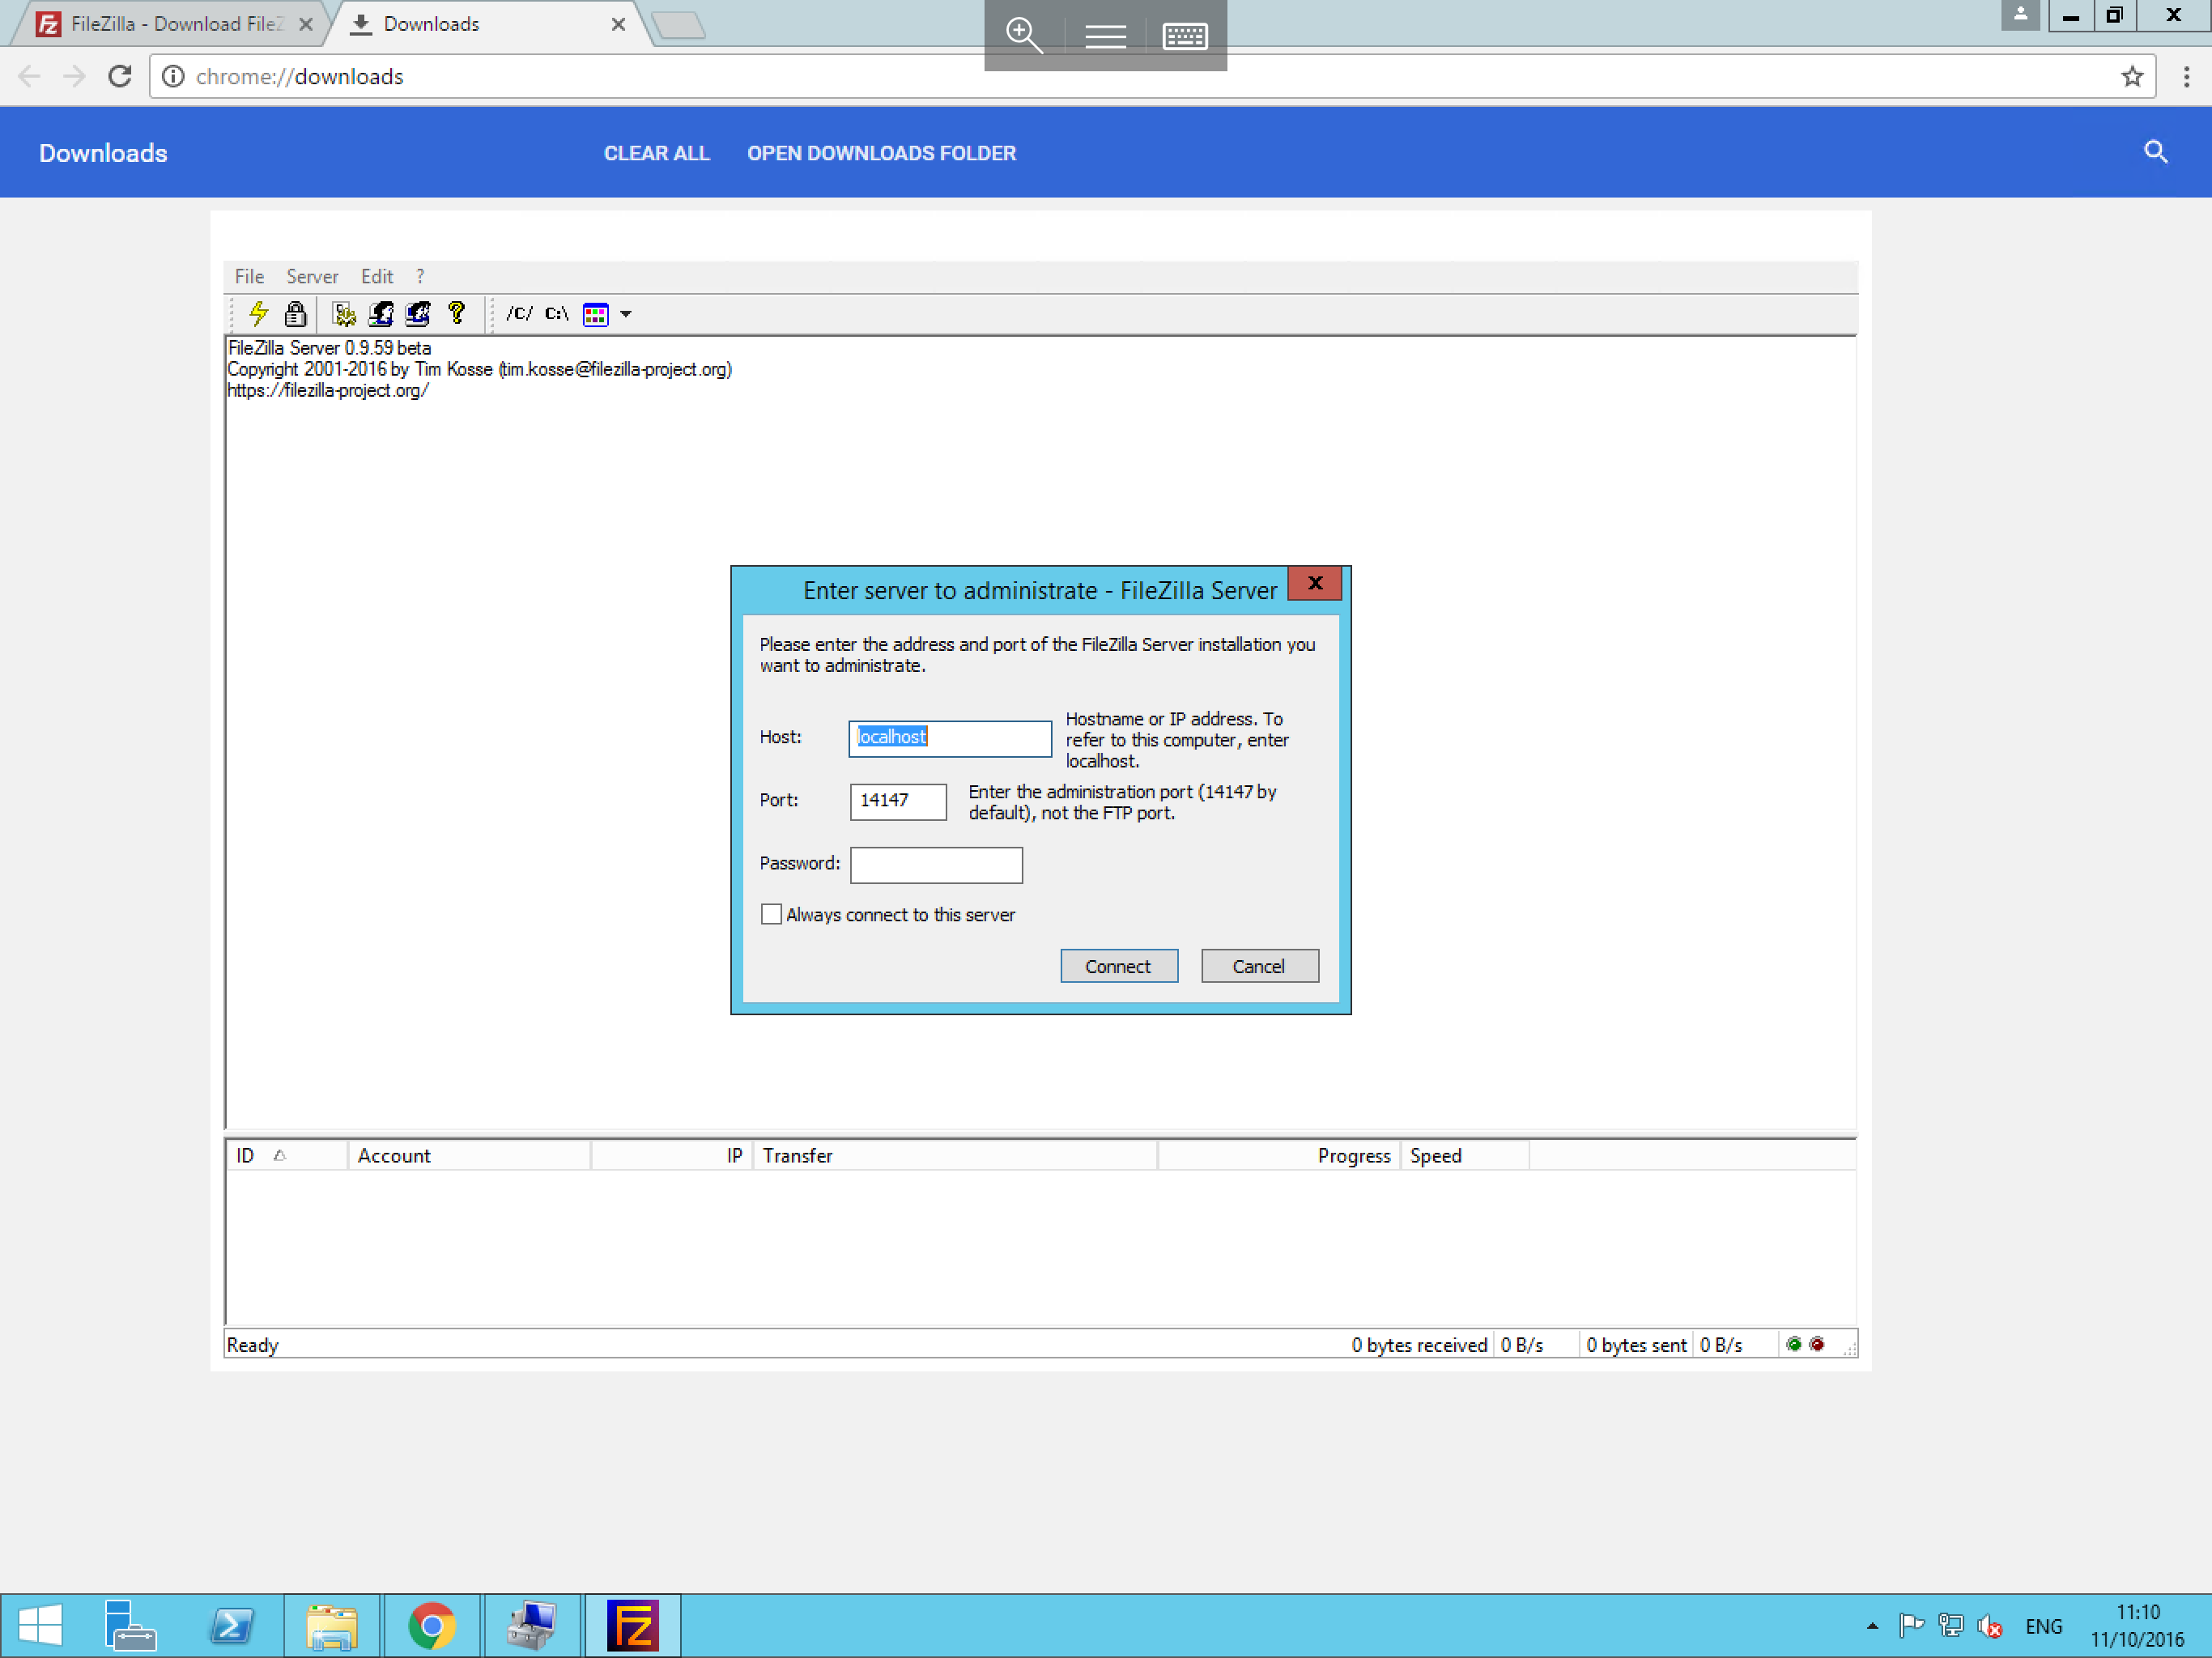The image size is (2212, 1658).
Task: Click the OPEN DOWNLOADS FOLDER link
Action: coord(879,153)
